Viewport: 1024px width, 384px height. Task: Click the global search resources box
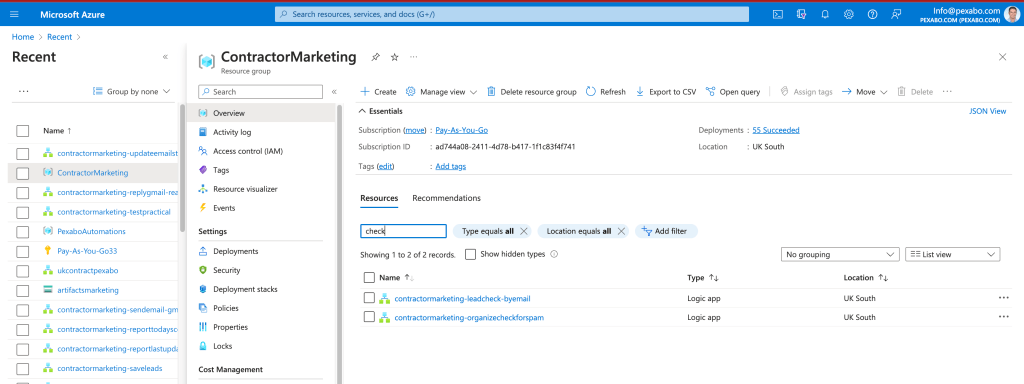(511, 14)
